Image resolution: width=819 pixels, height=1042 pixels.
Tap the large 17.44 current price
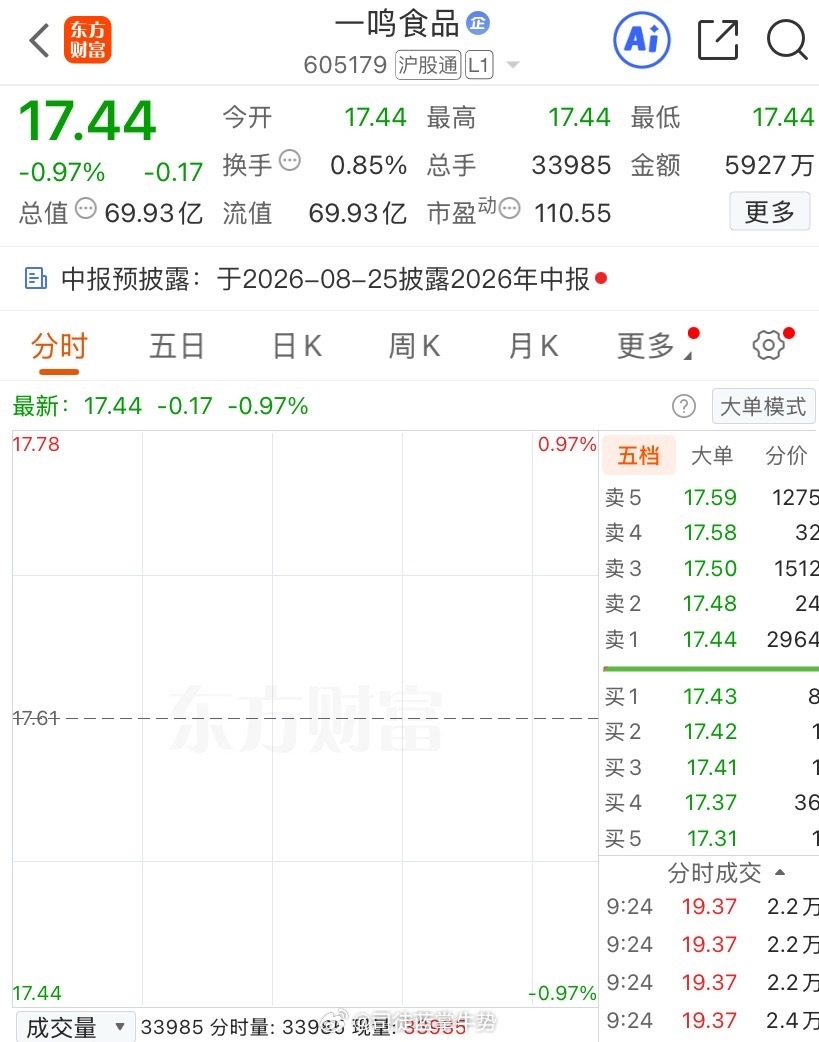[87, 121]
